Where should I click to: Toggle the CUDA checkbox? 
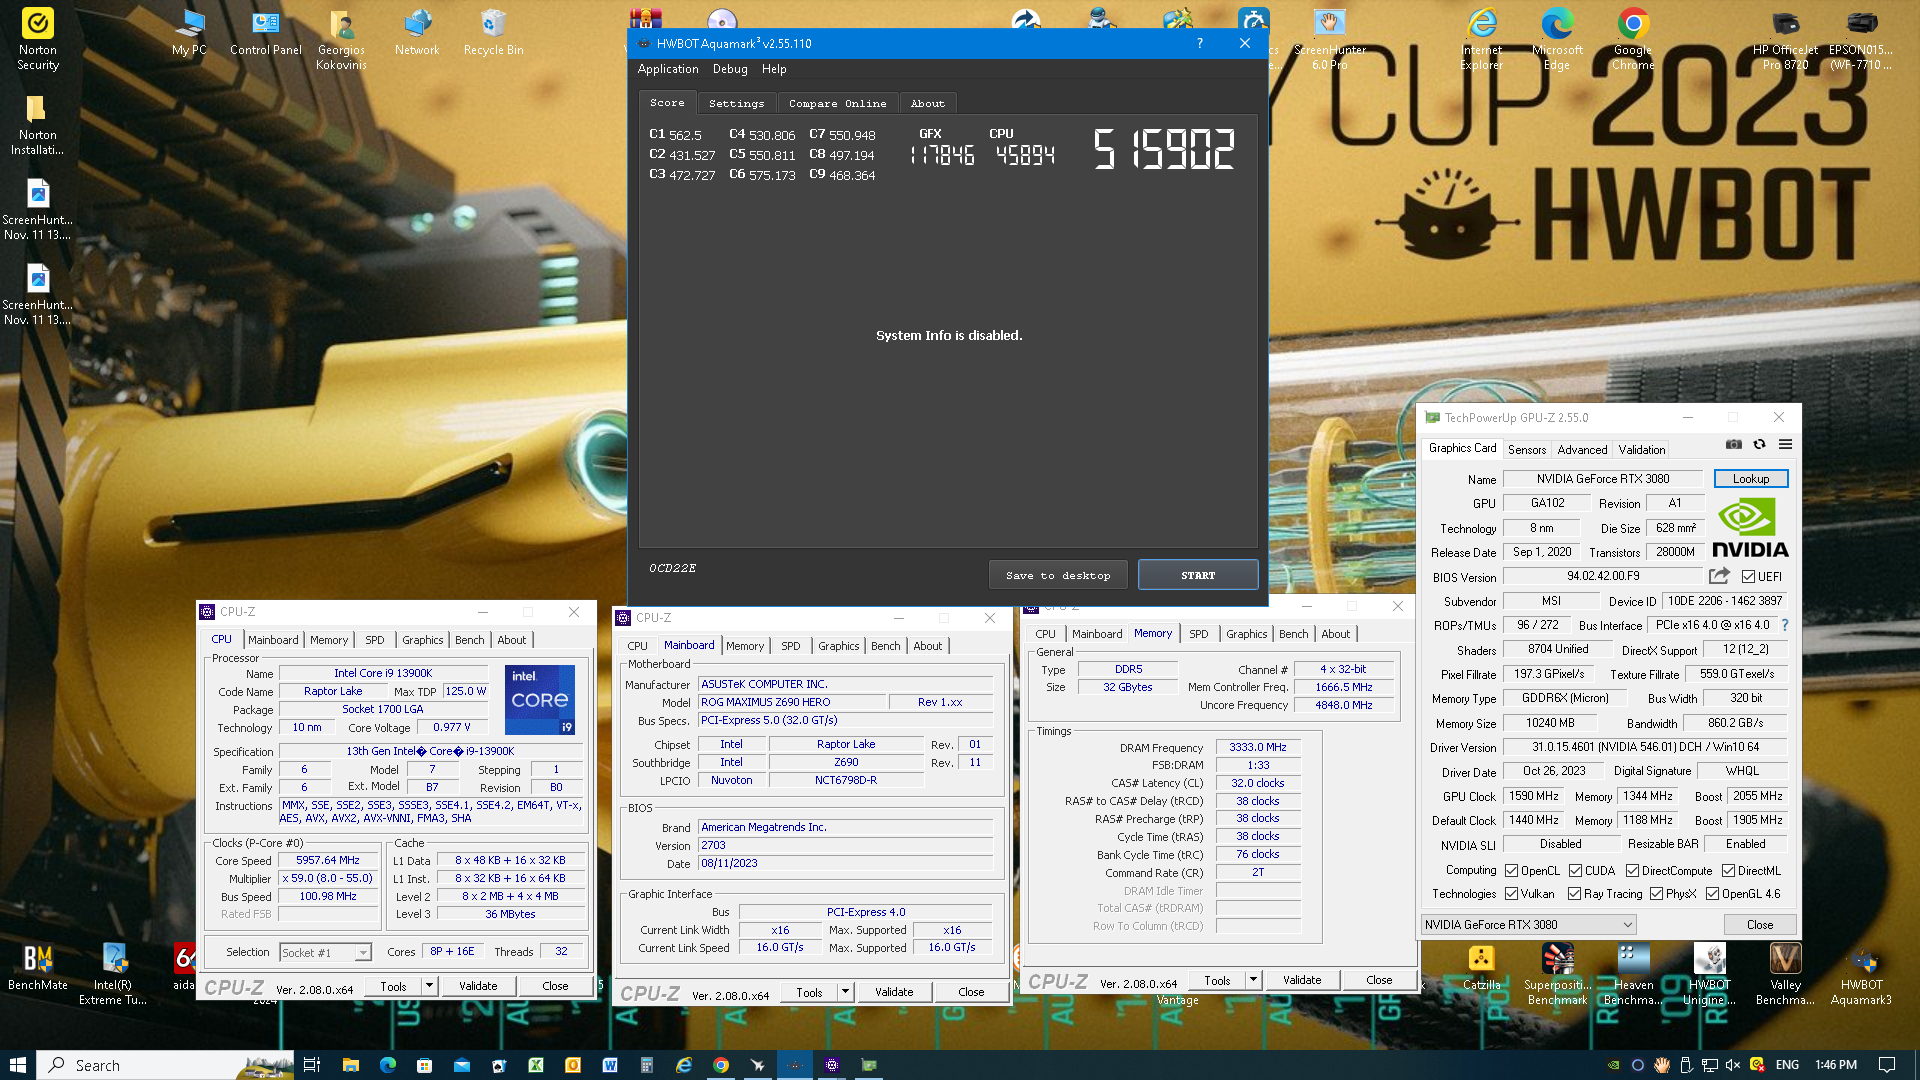(1575, 871)
